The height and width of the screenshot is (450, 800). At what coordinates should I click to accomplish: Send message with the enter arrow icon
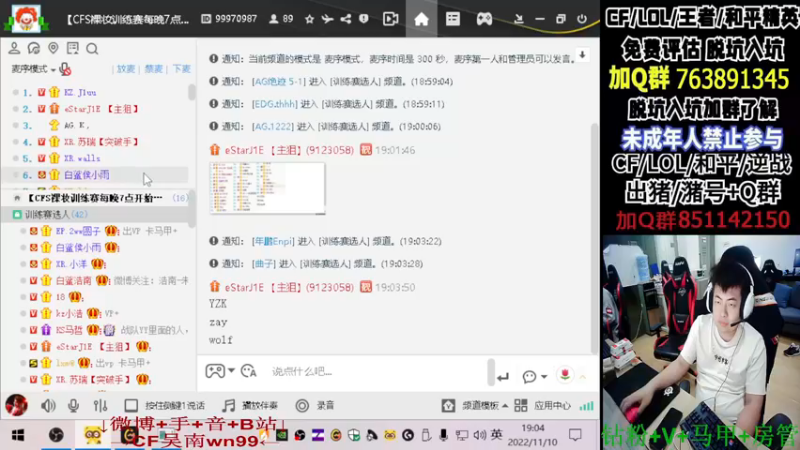click(x=503, y=377)
